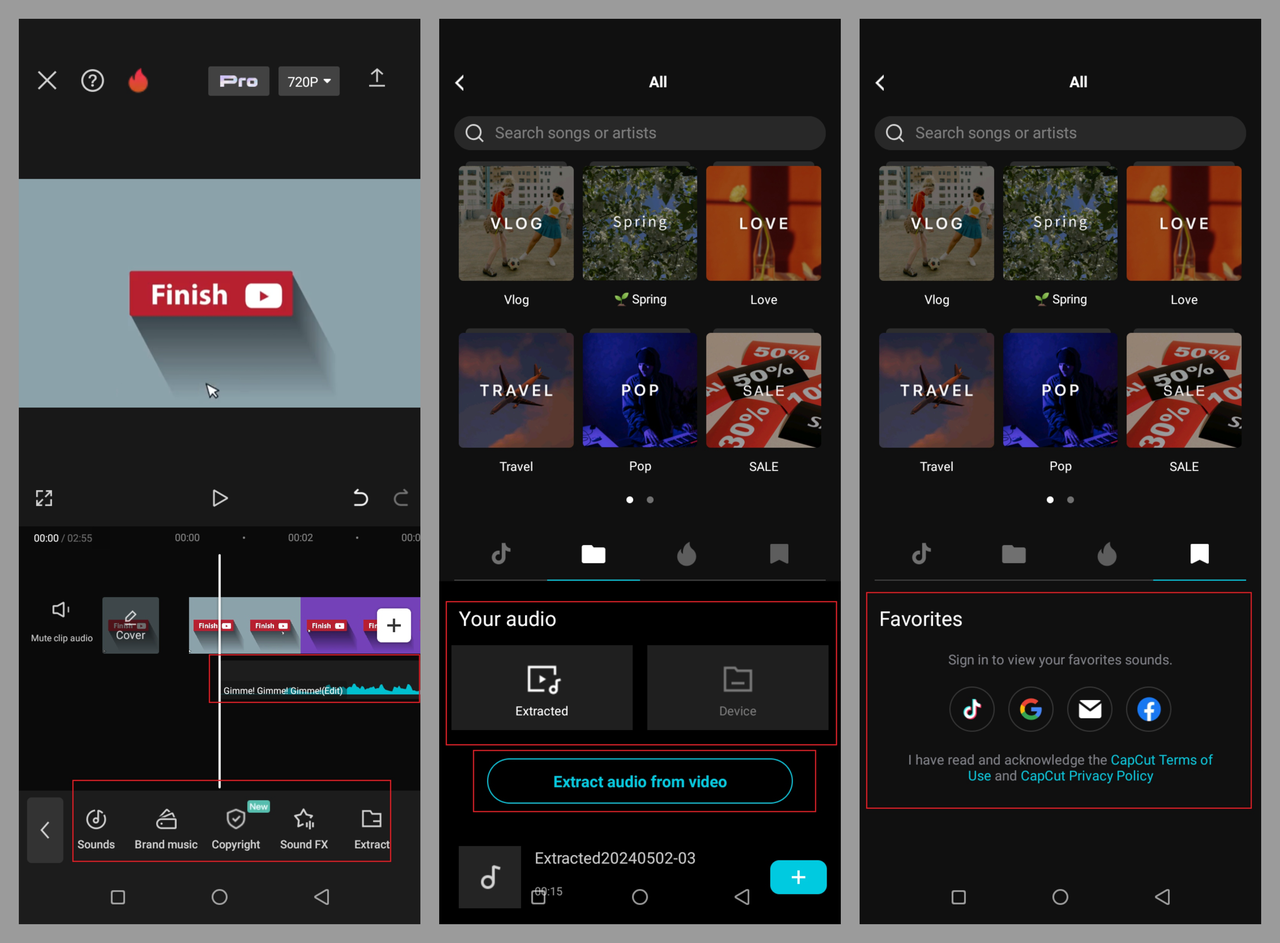Open the trending flame sounds tab
1280x943 pixels.
[686, 554]
